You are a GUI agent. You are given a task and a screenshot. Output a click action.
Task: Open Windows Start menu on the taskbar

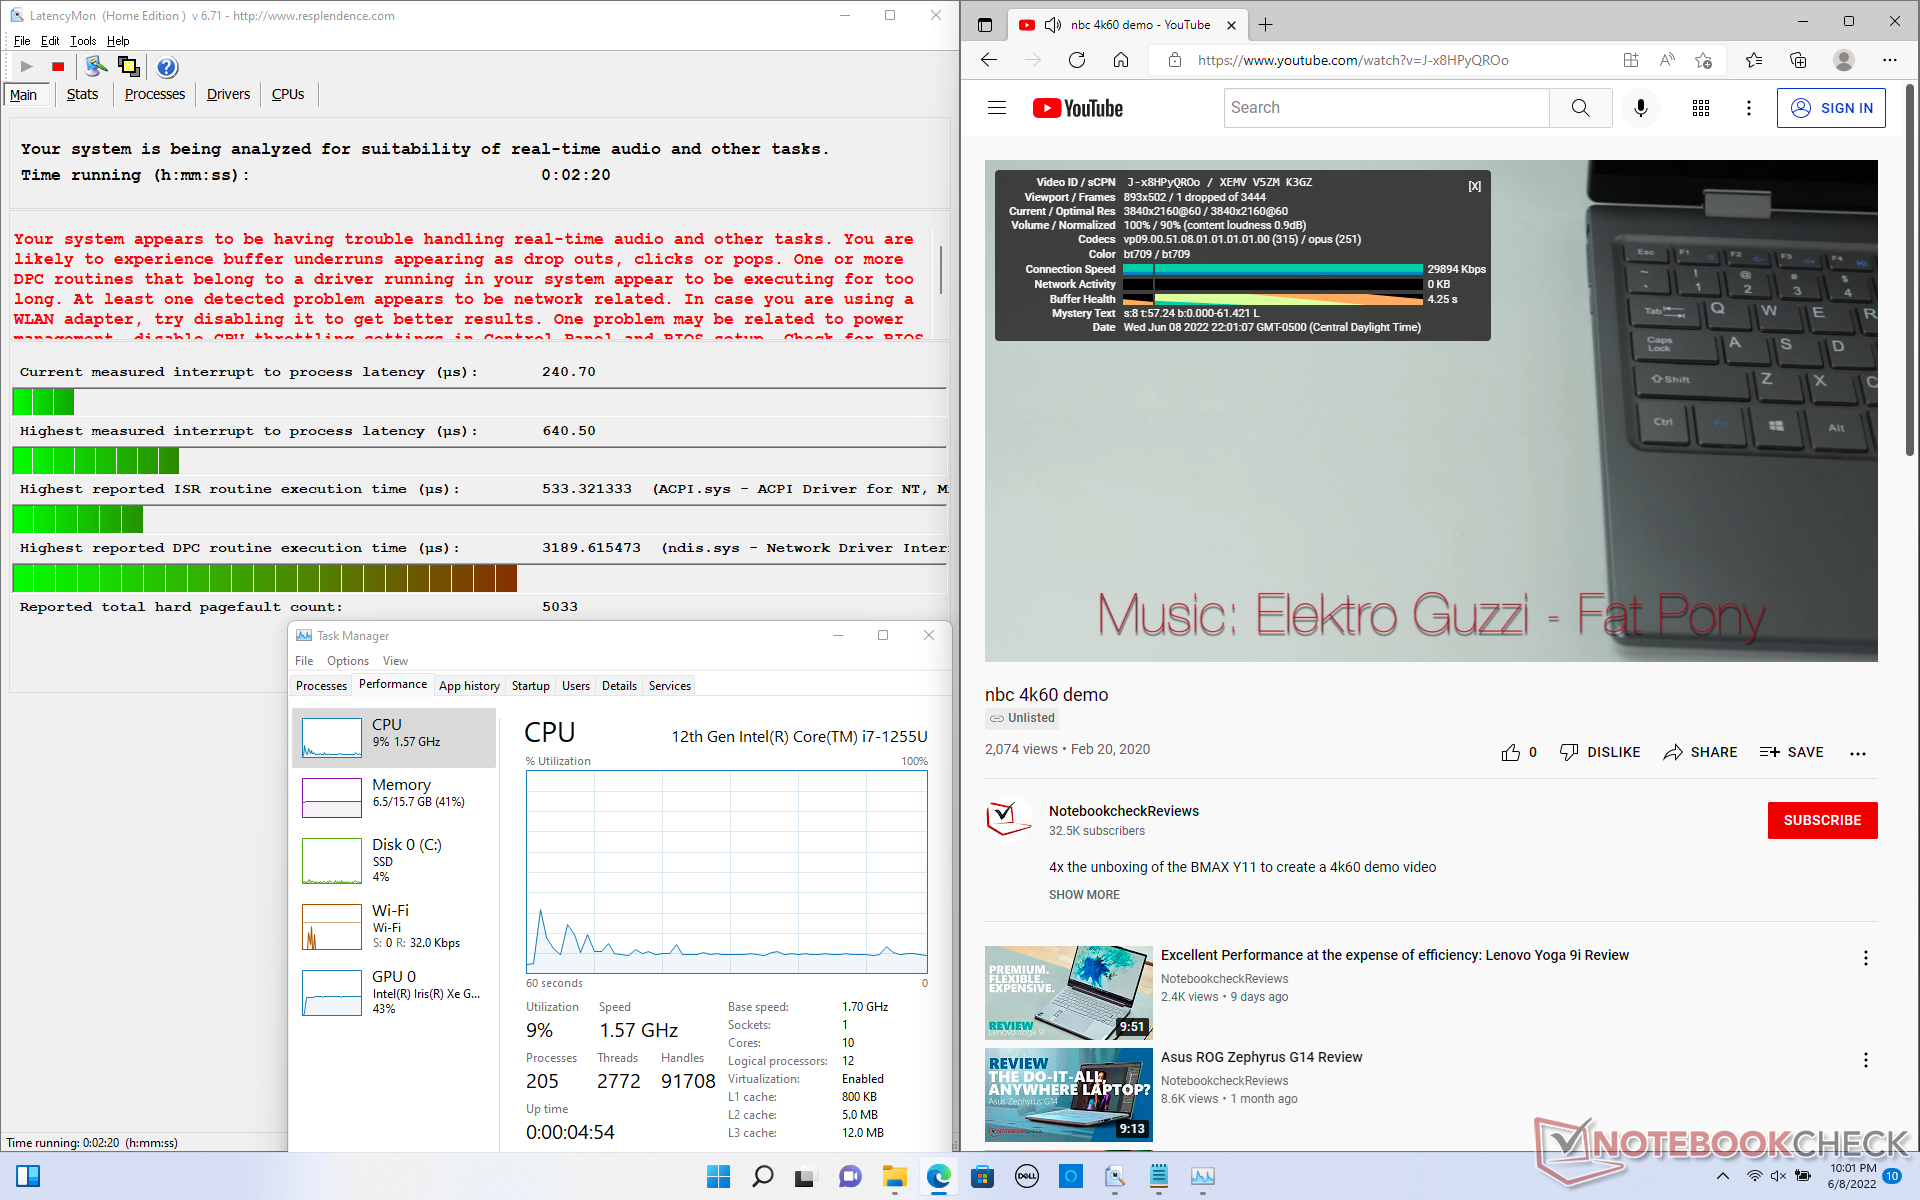718,1176
